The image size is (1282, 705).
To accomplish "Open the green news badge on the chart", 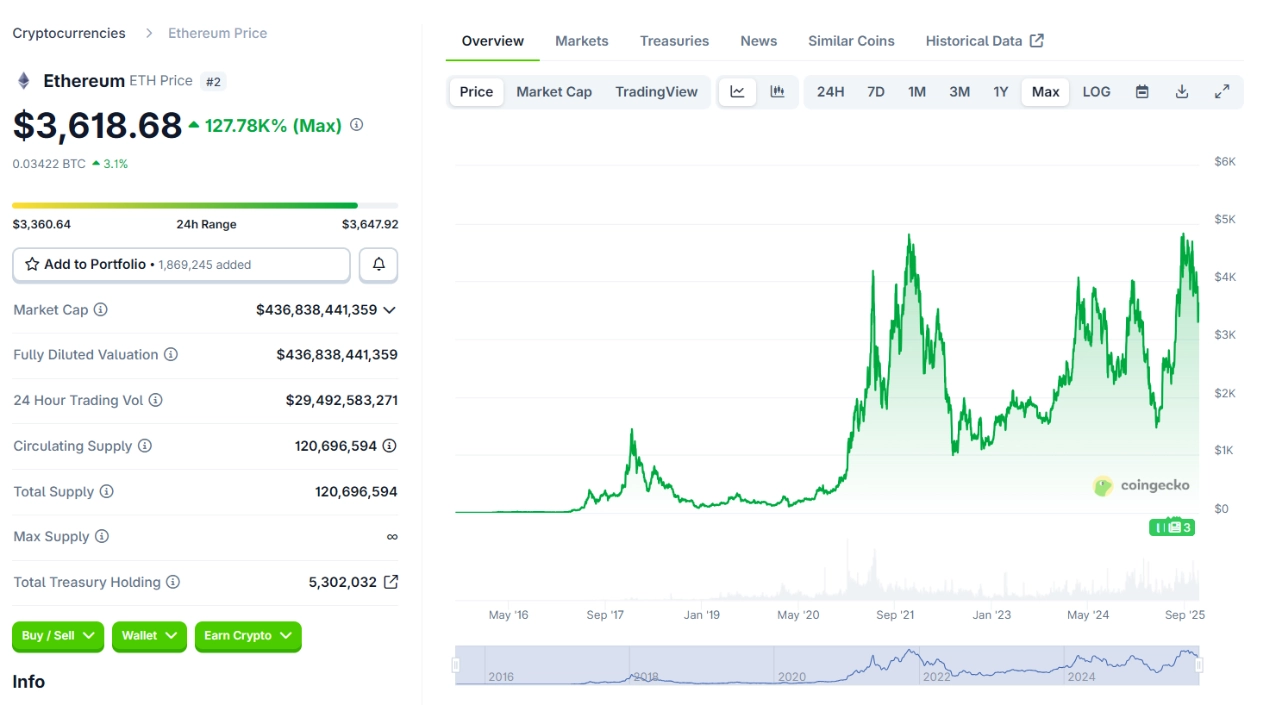I will (1171, 527).
